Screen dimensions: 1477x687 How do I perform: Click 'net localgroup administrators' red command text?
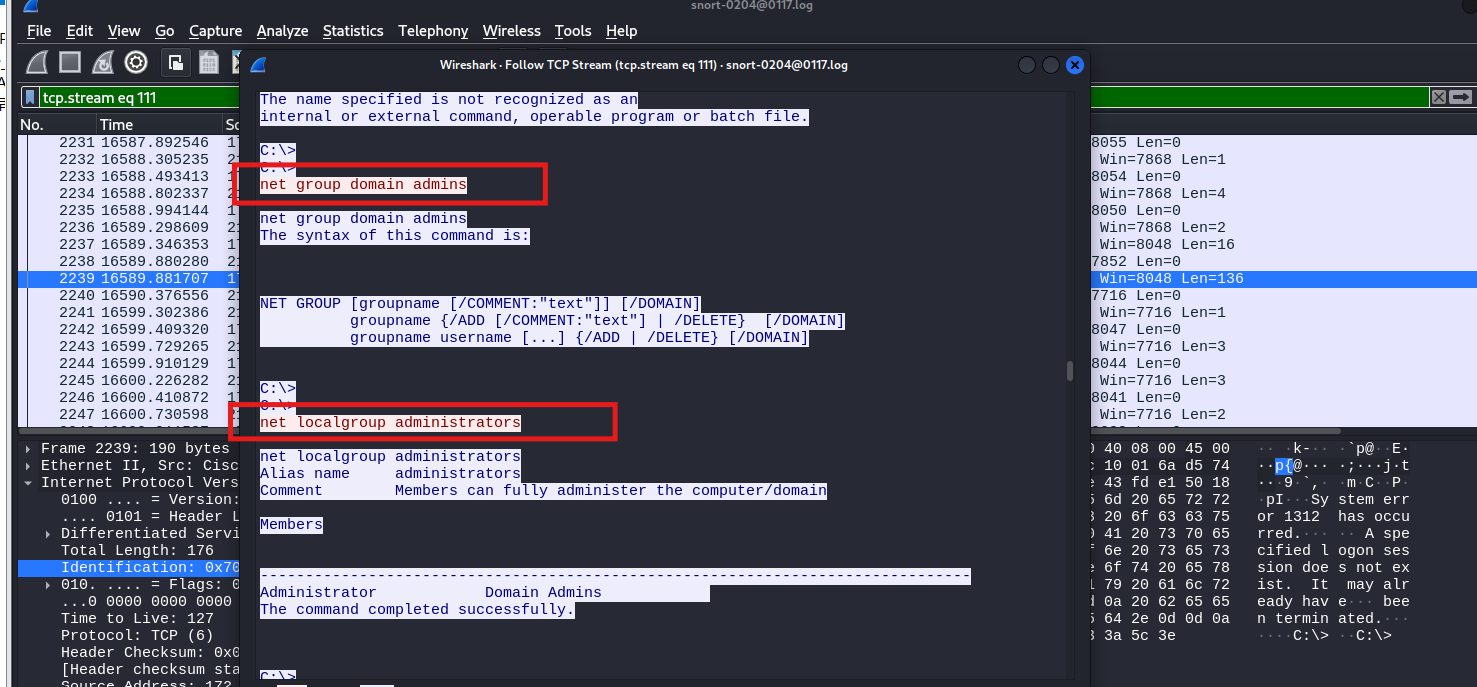click(390, 423)
